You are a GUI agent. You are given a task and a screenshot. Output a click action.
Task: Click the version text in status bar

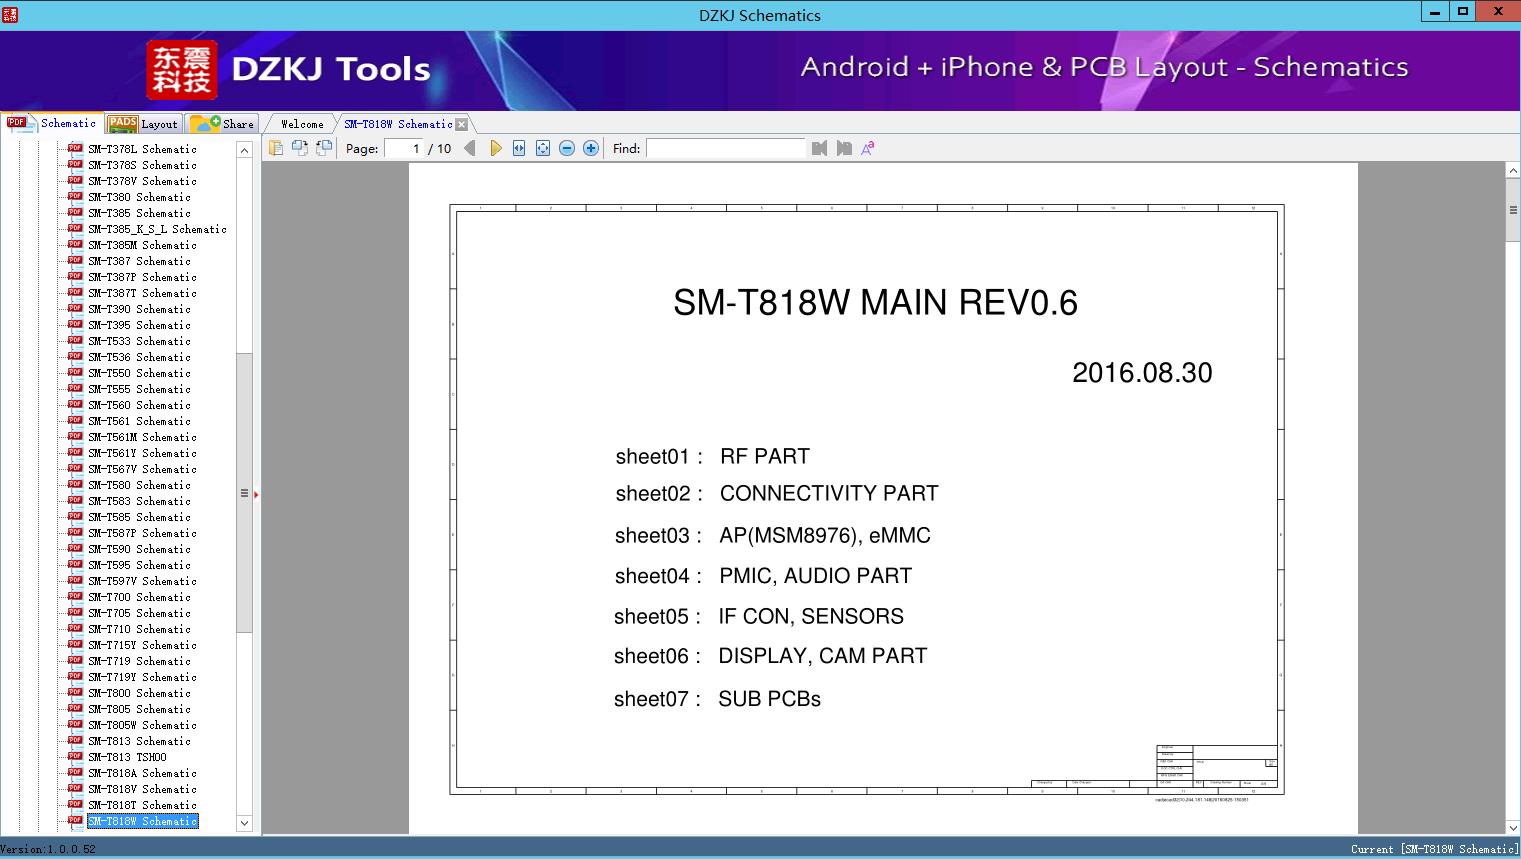click(x=48, y=849)
